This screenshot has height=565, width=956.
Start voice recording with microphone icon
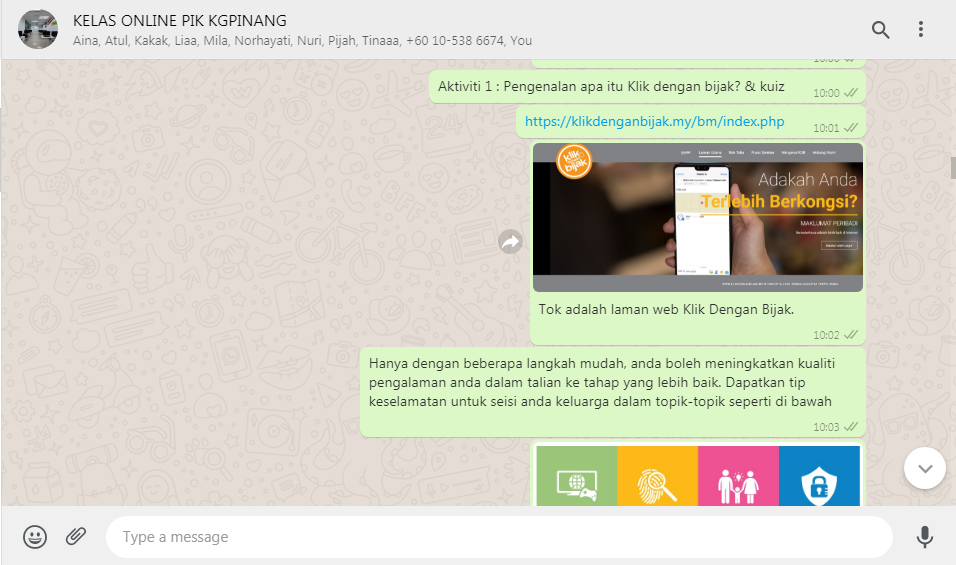[925, 537]
